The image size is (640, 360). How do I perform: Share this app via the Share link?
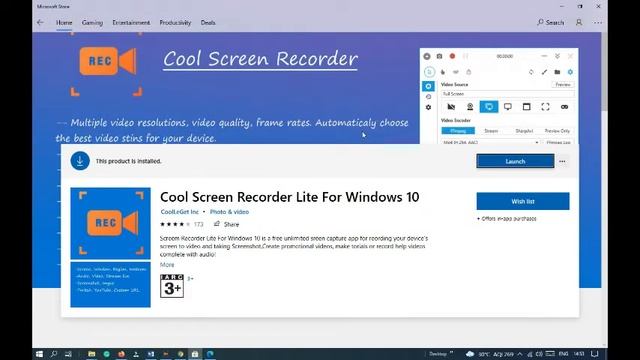pyautogui.click(x=227, y=224)
